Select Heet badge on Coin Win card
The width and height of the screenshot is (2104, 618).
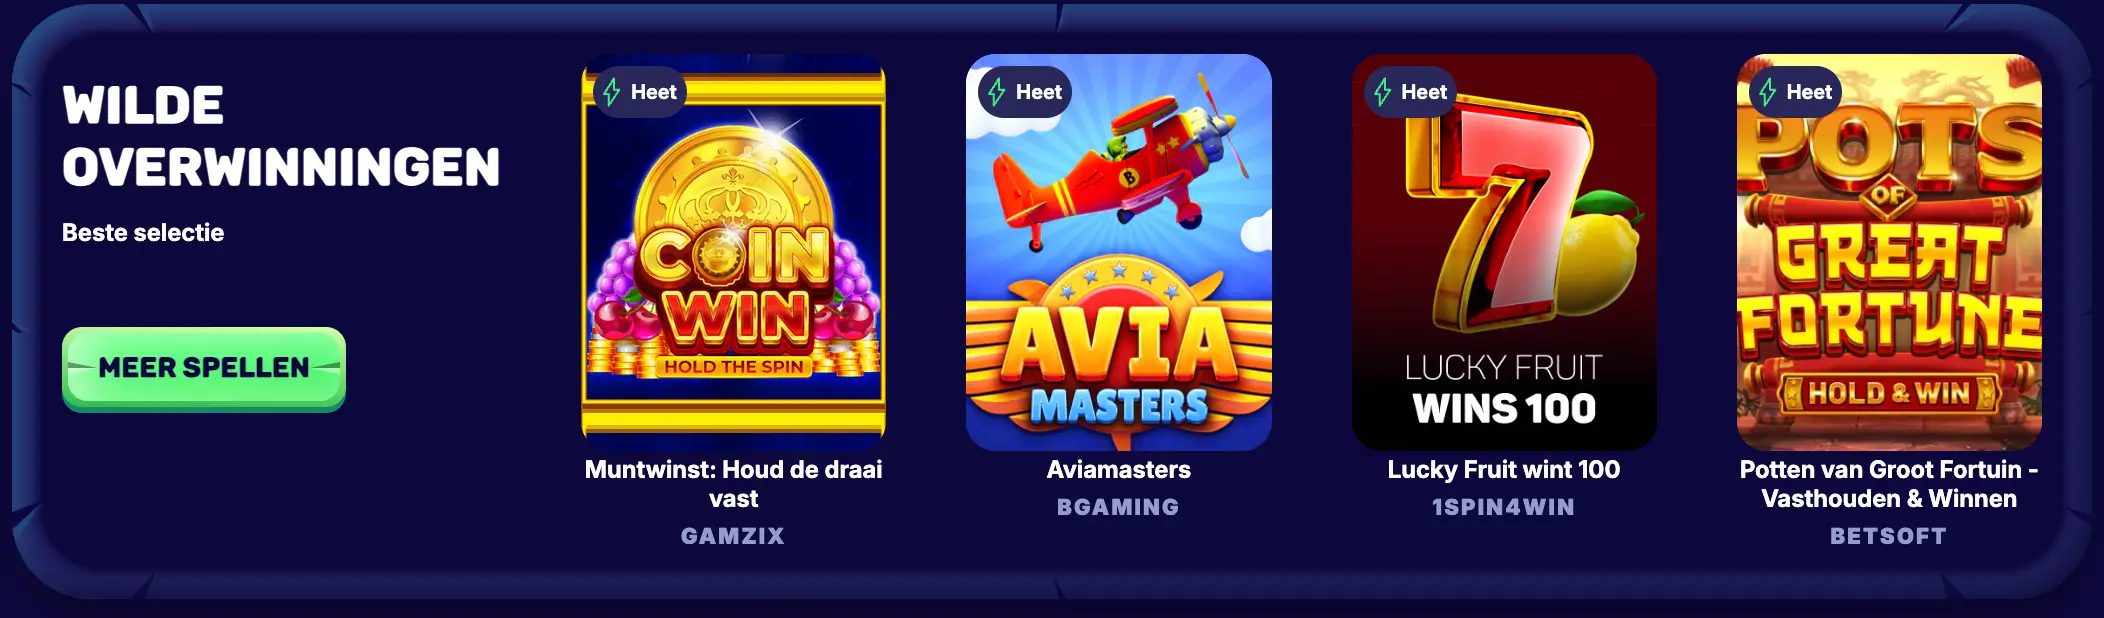[640, 92]
